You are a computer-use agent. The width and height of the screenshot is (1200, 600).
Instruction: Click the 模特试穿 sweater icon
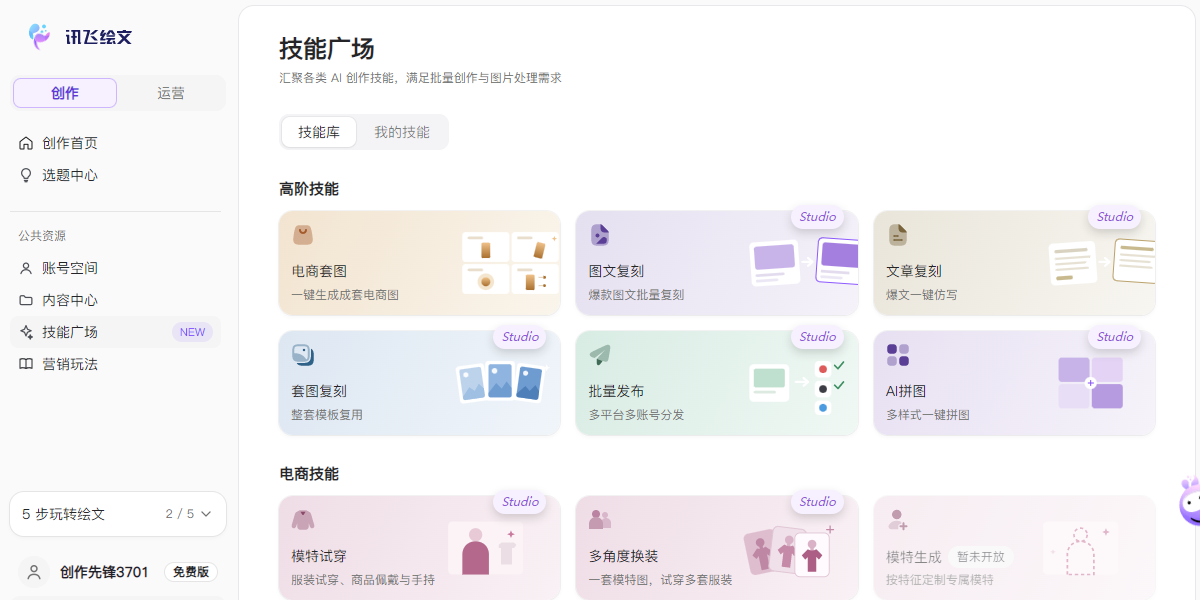tap(302, 520)
